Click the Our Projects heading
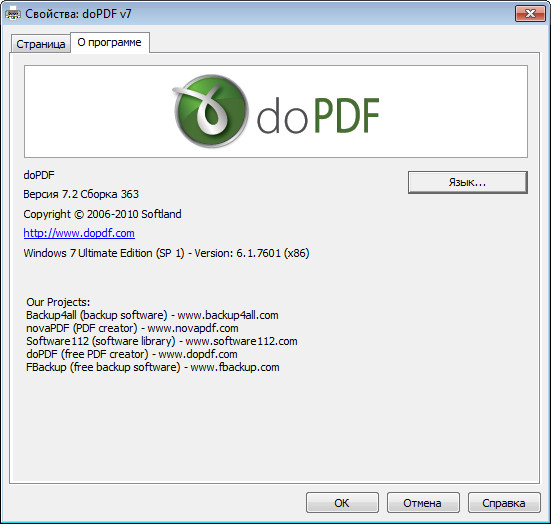Screen dimensions: 551x524 58,302
